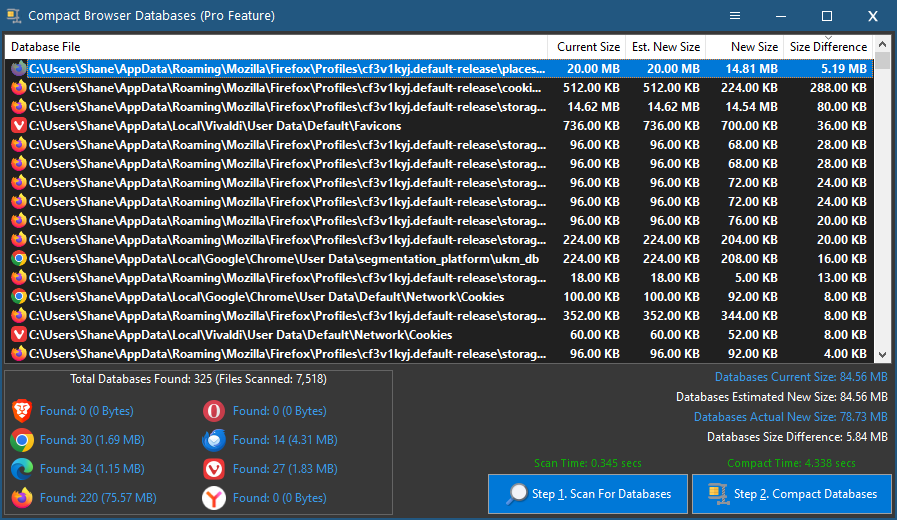Click Databases Estimated New Size text

click(781, 397)
